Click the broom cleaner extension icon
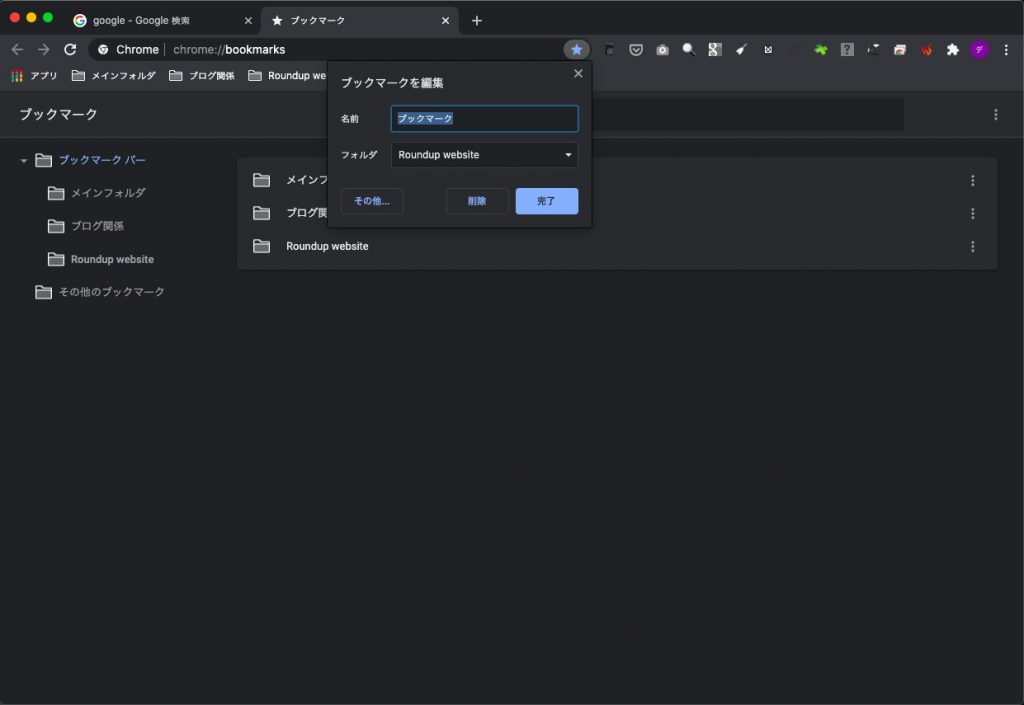 pyautogui.click(x=741, y=50)
